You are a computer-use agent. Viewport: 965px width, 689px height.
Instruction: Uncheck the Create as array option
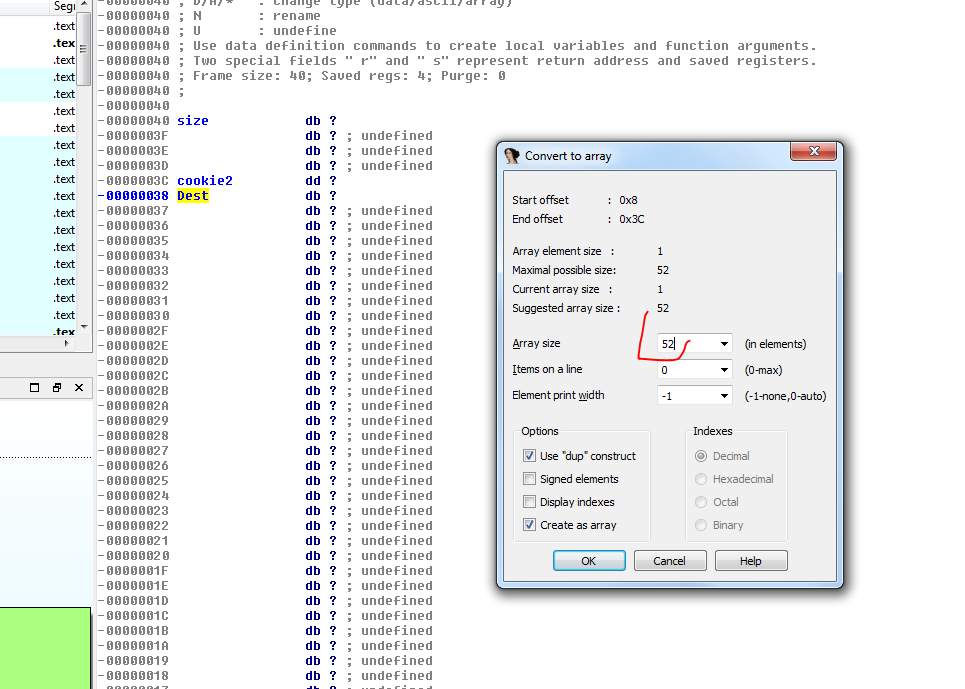coord(530,525)
